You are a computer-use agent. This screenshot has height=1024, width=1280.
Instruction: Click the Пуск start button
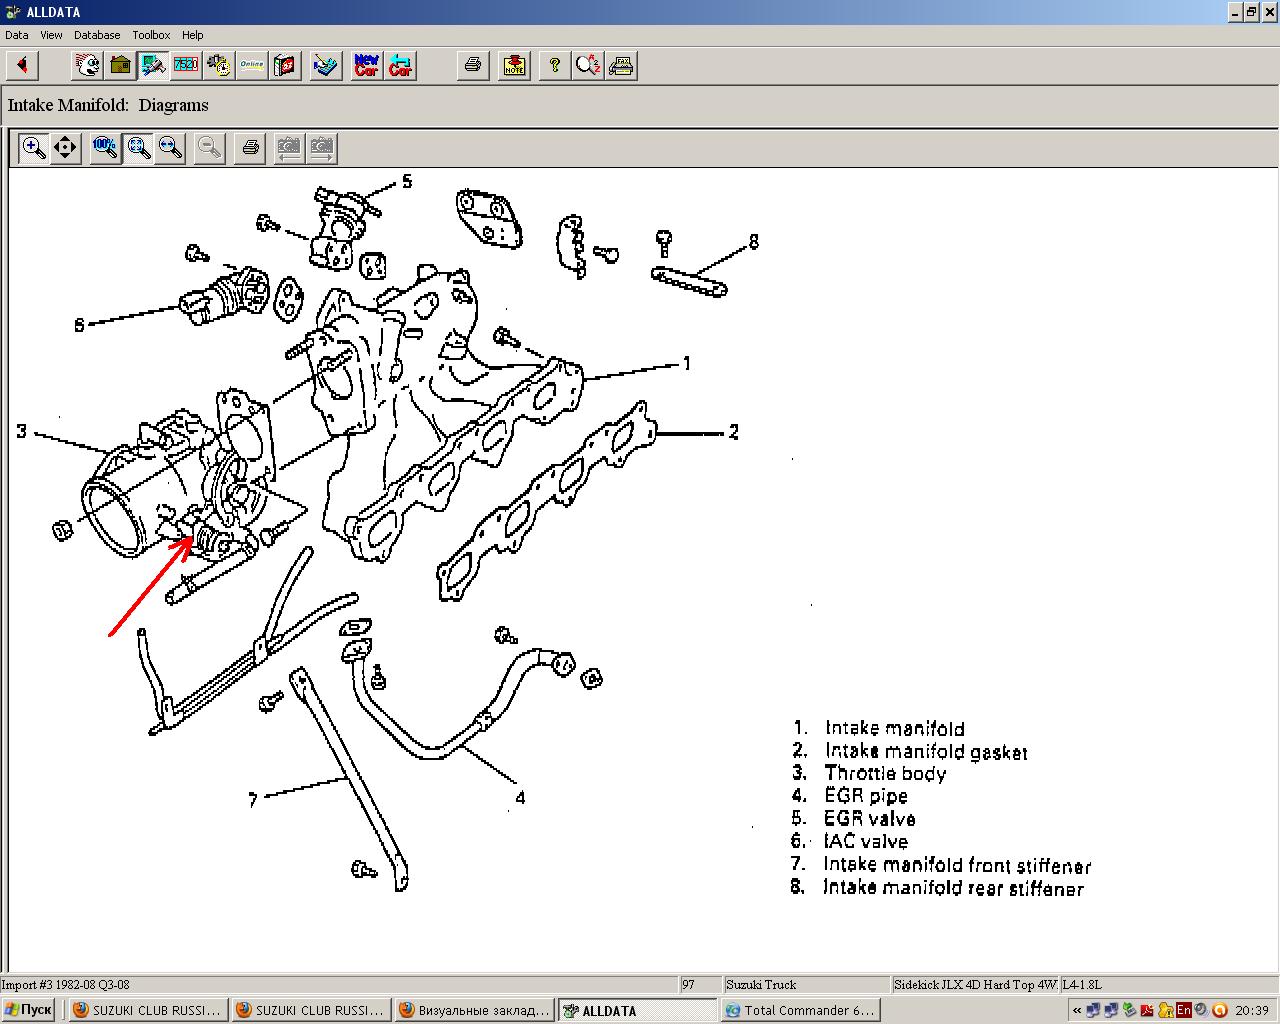pyautogui.click(x=29, y=1010)
